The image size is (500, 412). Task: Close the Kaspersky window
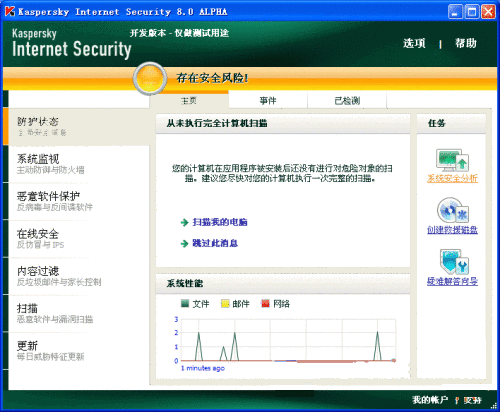coord(488,12)
